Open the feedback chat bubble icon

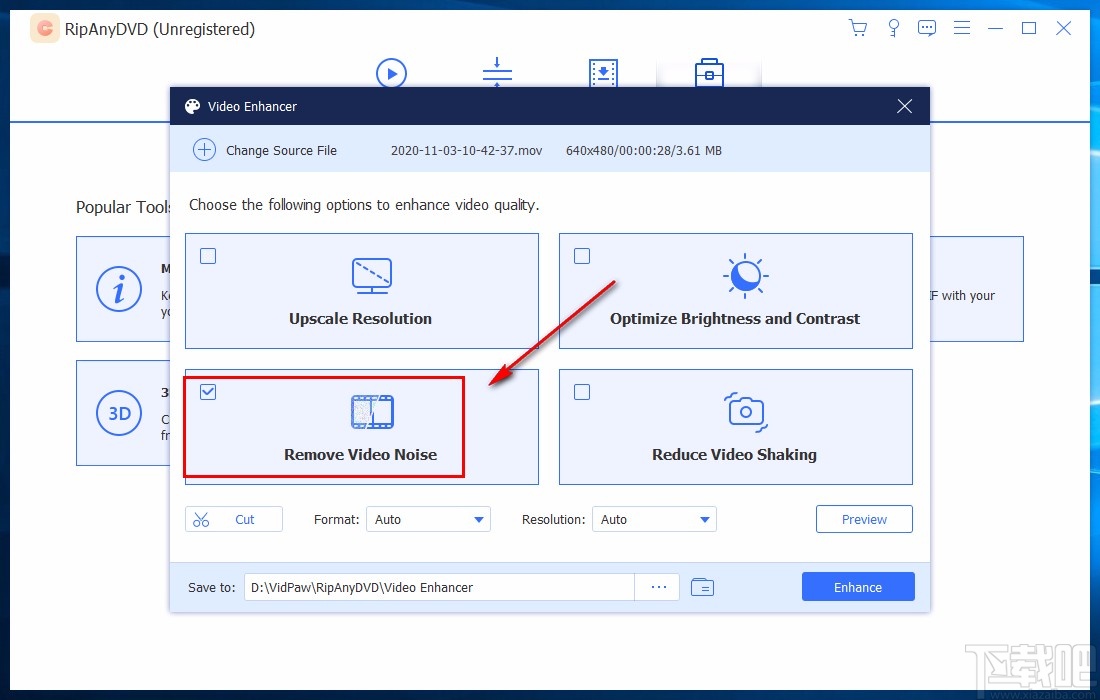point(927,28)
